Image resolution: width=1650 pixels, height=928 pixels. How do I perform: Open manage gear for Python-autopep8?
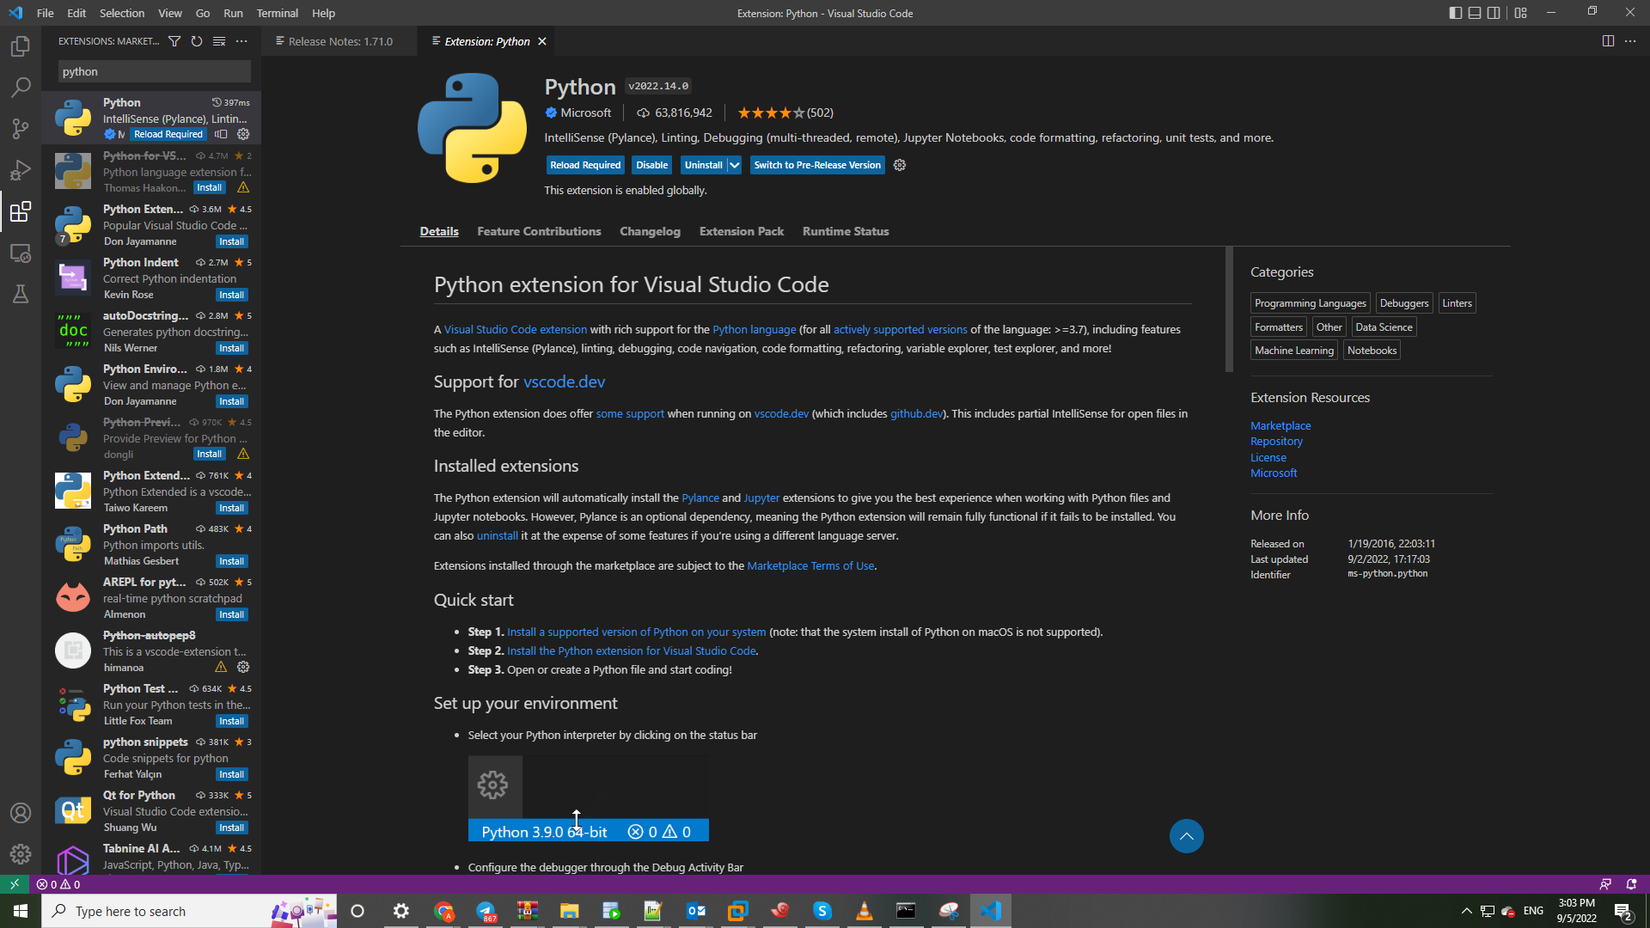coord(243,667)
